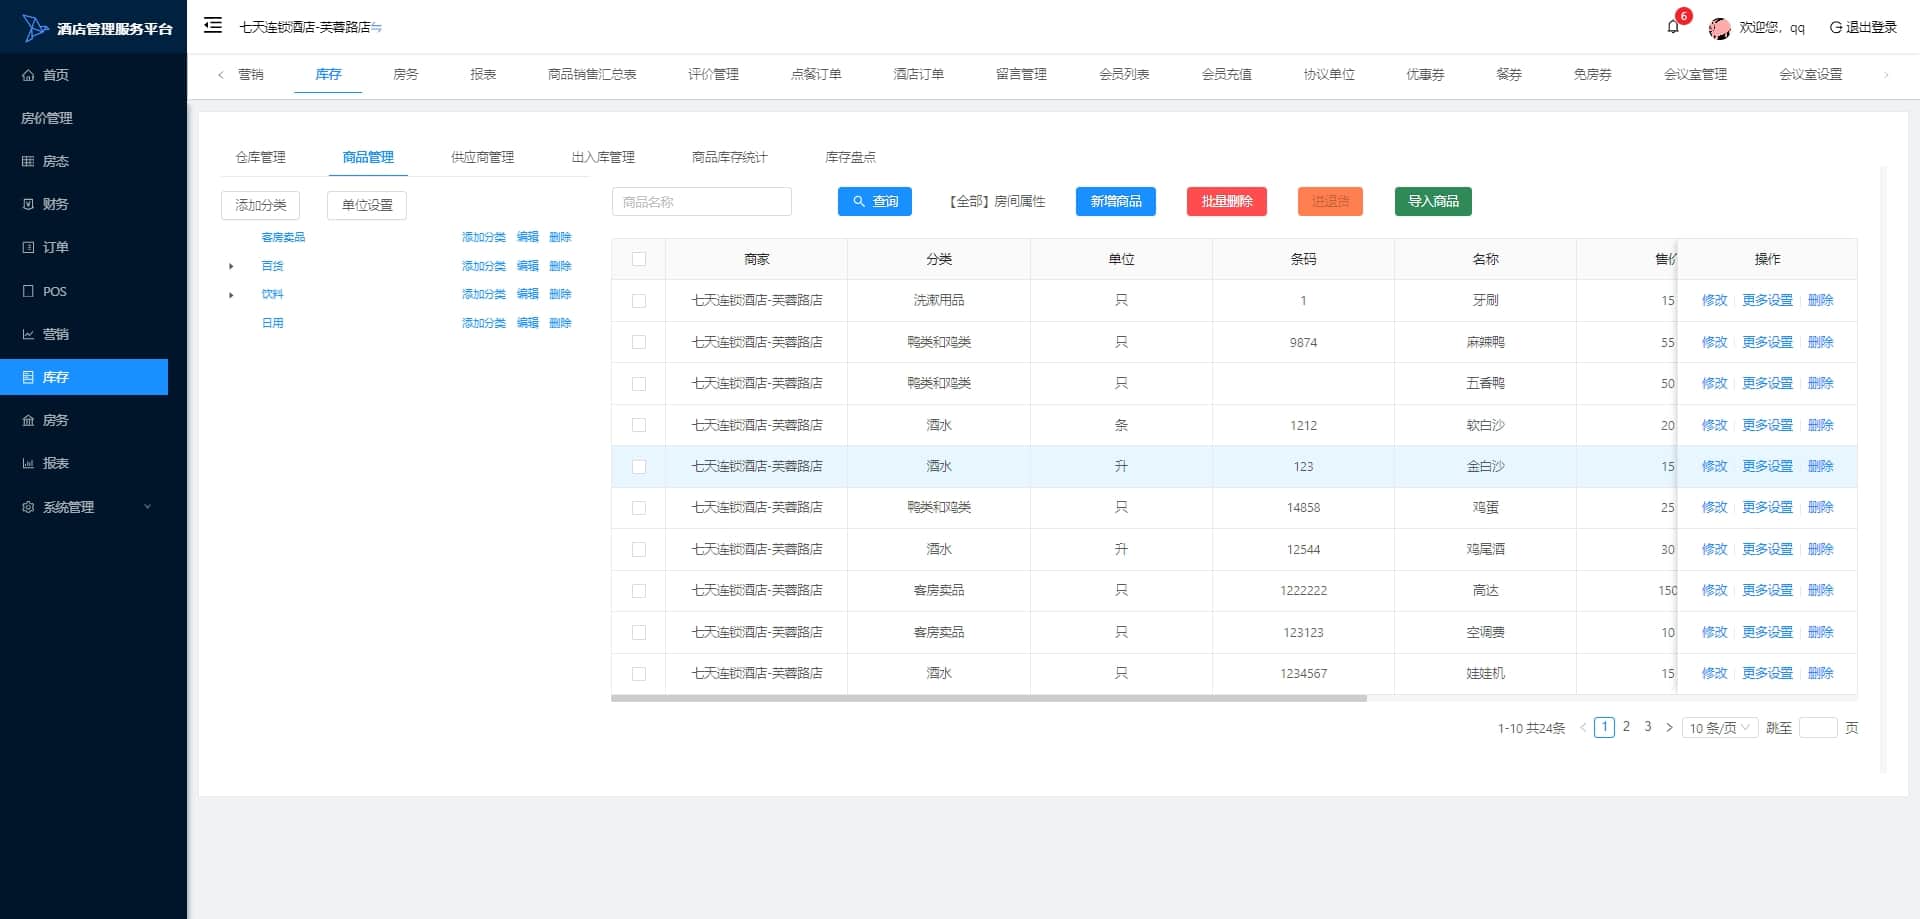Viewport: 1920px width, 919px height.
Task: Click the switch-store icon beside the hotel name
Action: [x=376, y=28]
